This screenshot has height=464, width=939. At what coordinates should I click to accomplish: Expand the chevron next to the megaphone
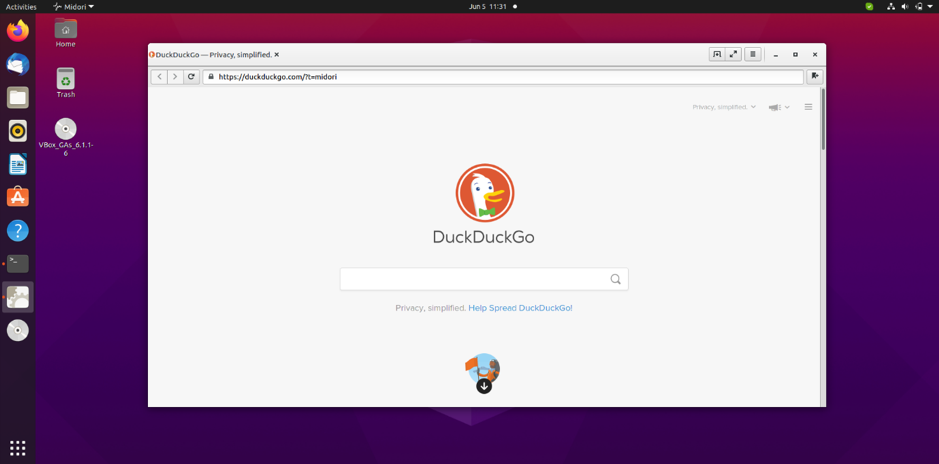point(787,107)
